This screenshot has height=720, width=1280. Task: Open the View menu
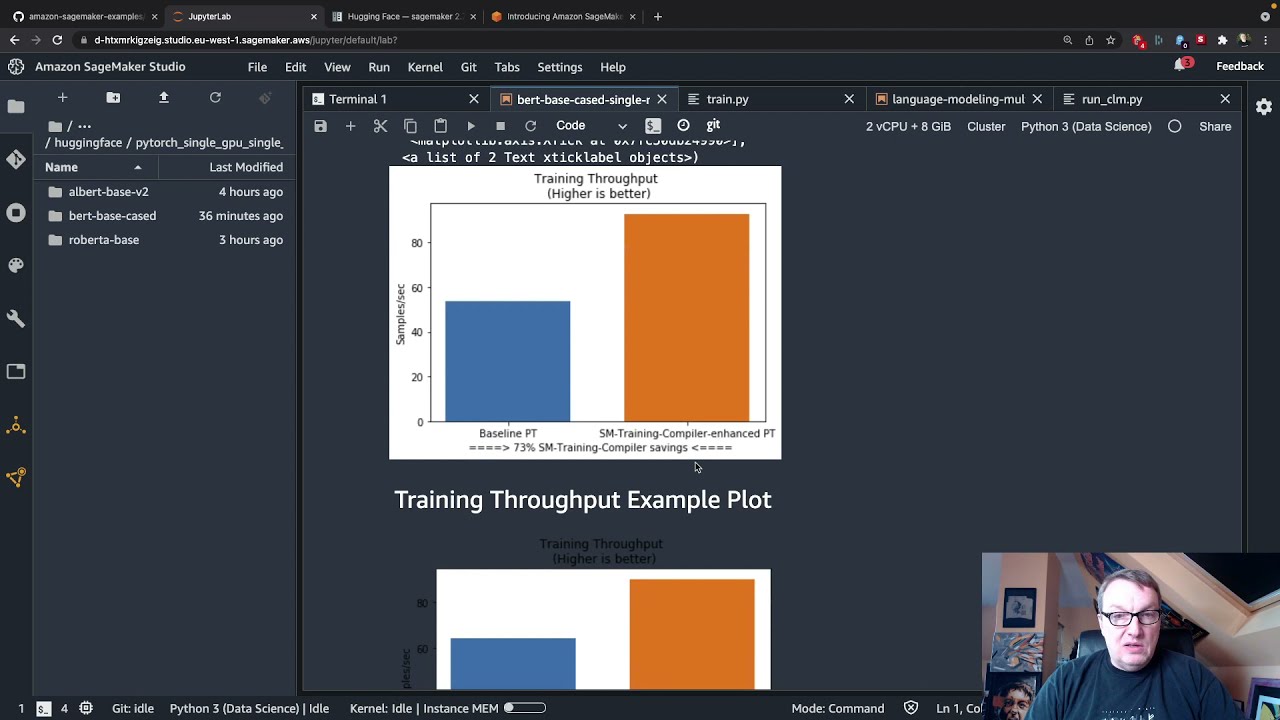coord(337,67)
